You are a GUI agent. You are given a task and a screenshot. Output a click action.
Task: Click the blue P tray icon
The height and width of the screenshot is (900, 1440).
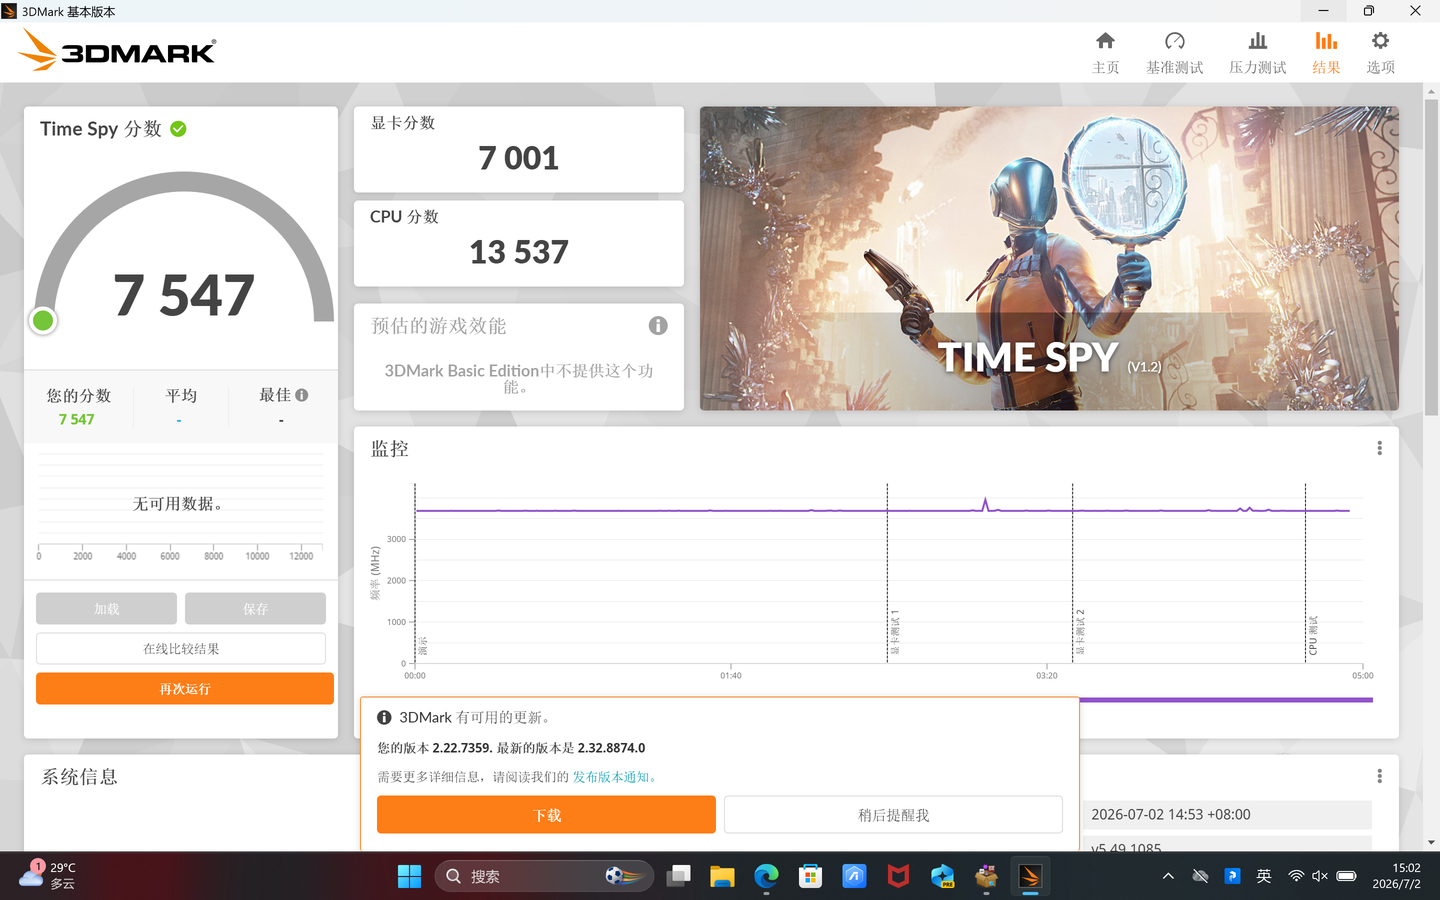tap(1232, 876)
